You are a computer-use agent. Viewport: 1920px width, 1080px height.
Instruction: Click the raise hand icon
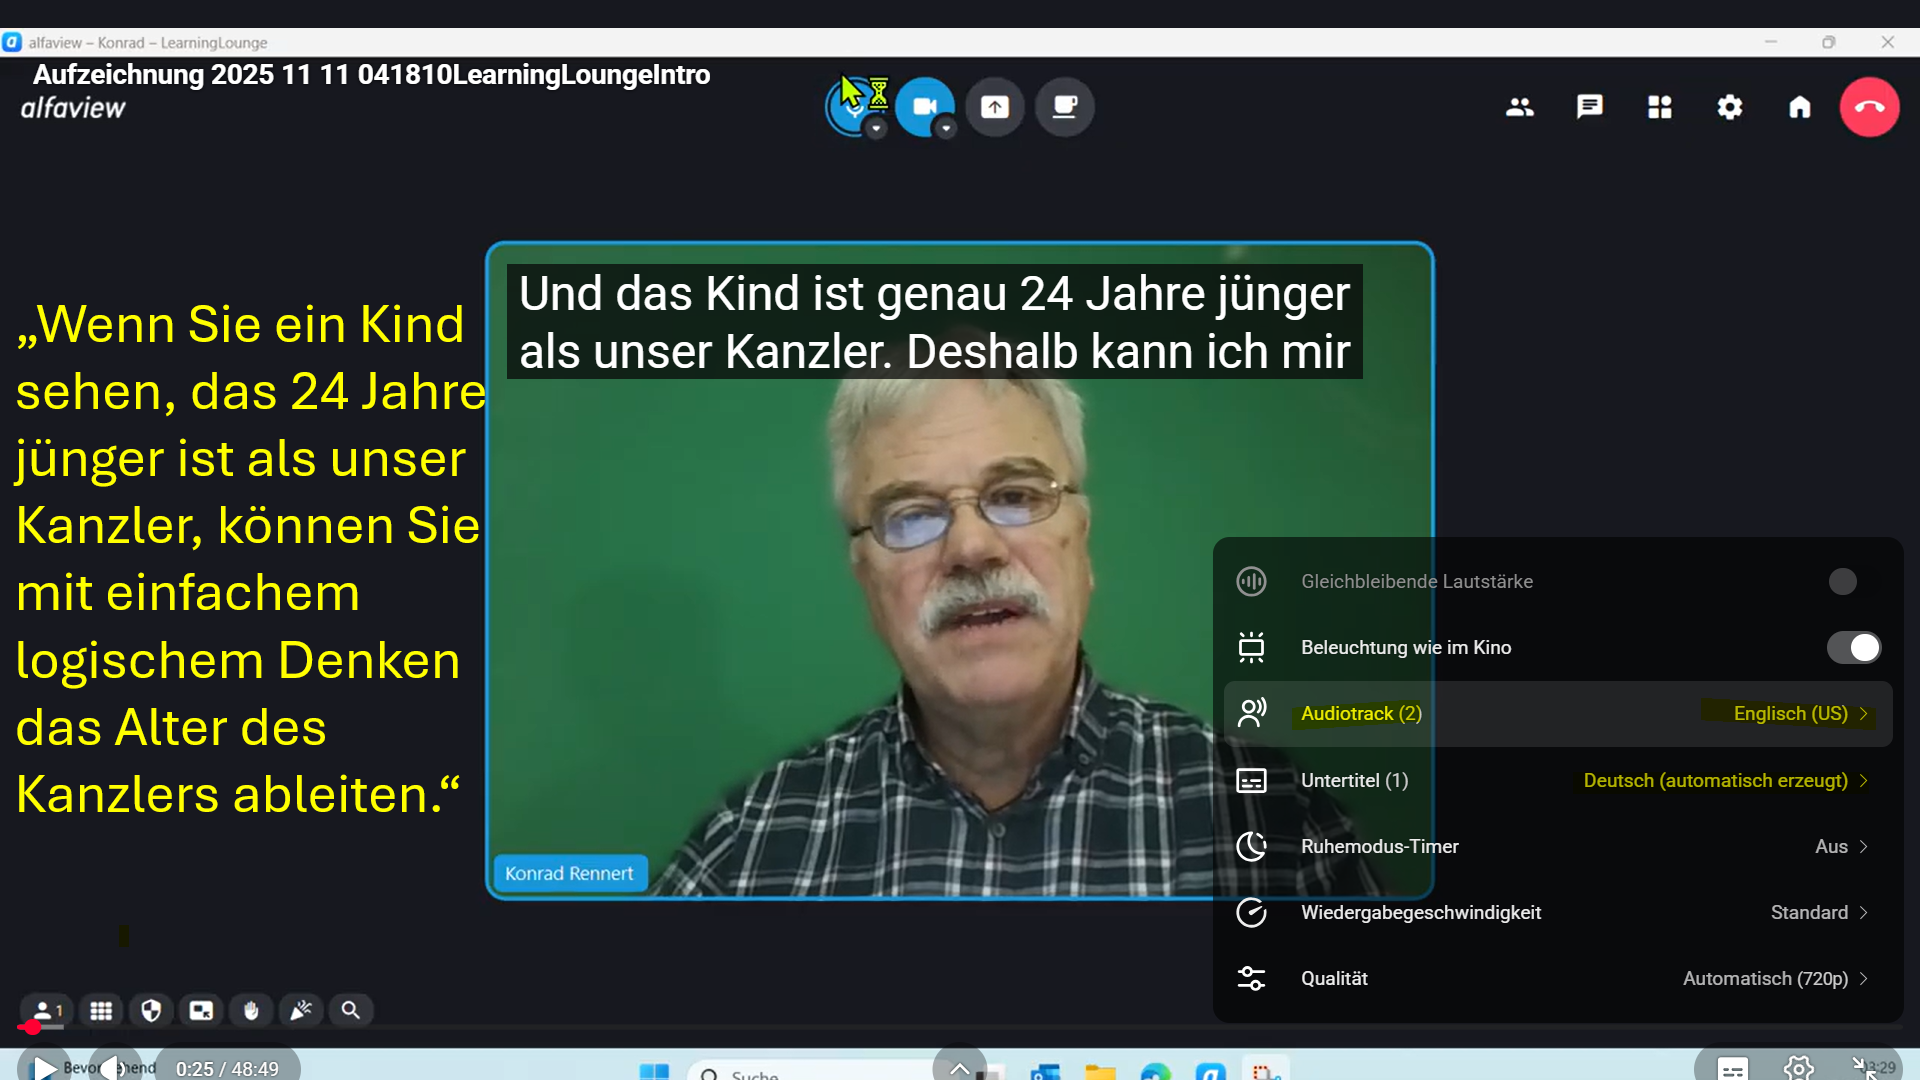[251, 1011]
